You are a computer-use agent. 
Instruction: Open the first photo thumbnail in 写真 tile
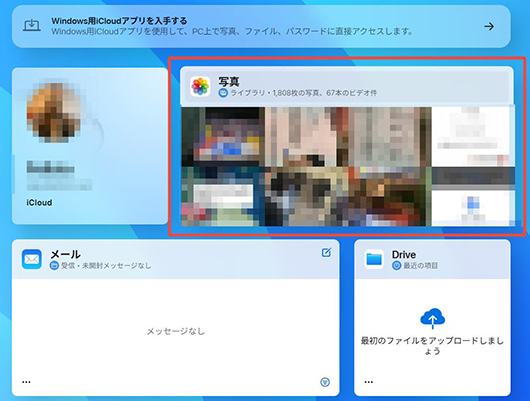point(223,137)
